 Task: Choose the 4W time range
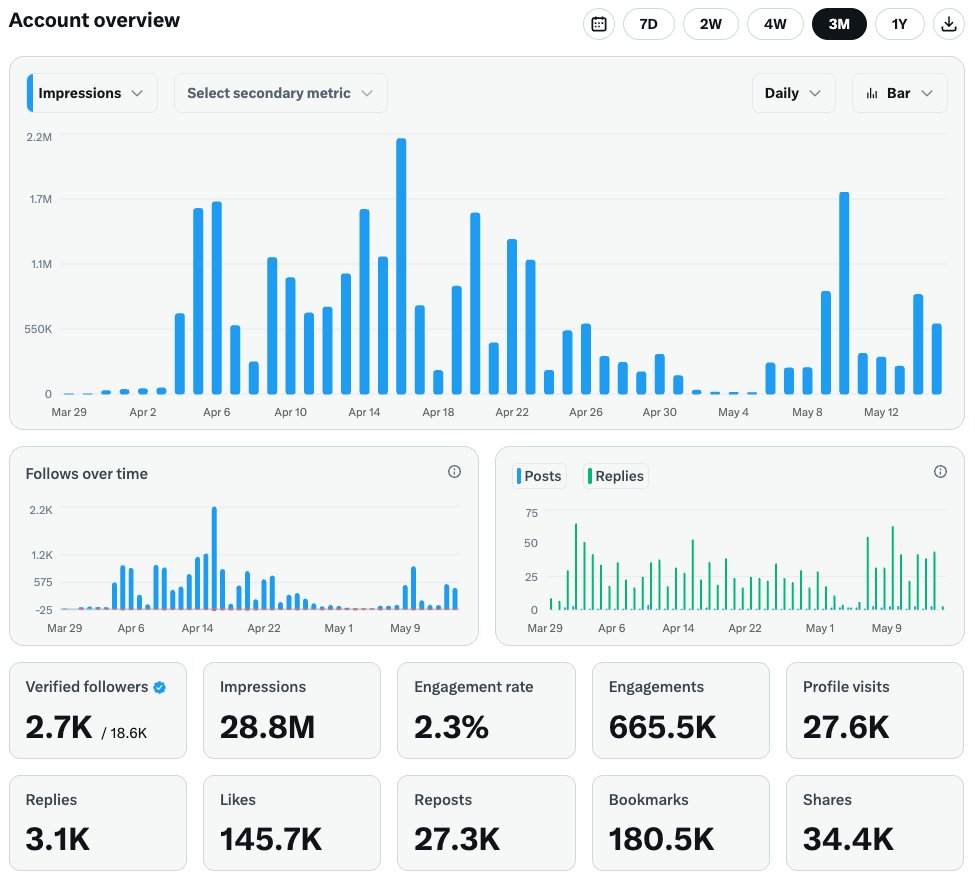(775, 24)
